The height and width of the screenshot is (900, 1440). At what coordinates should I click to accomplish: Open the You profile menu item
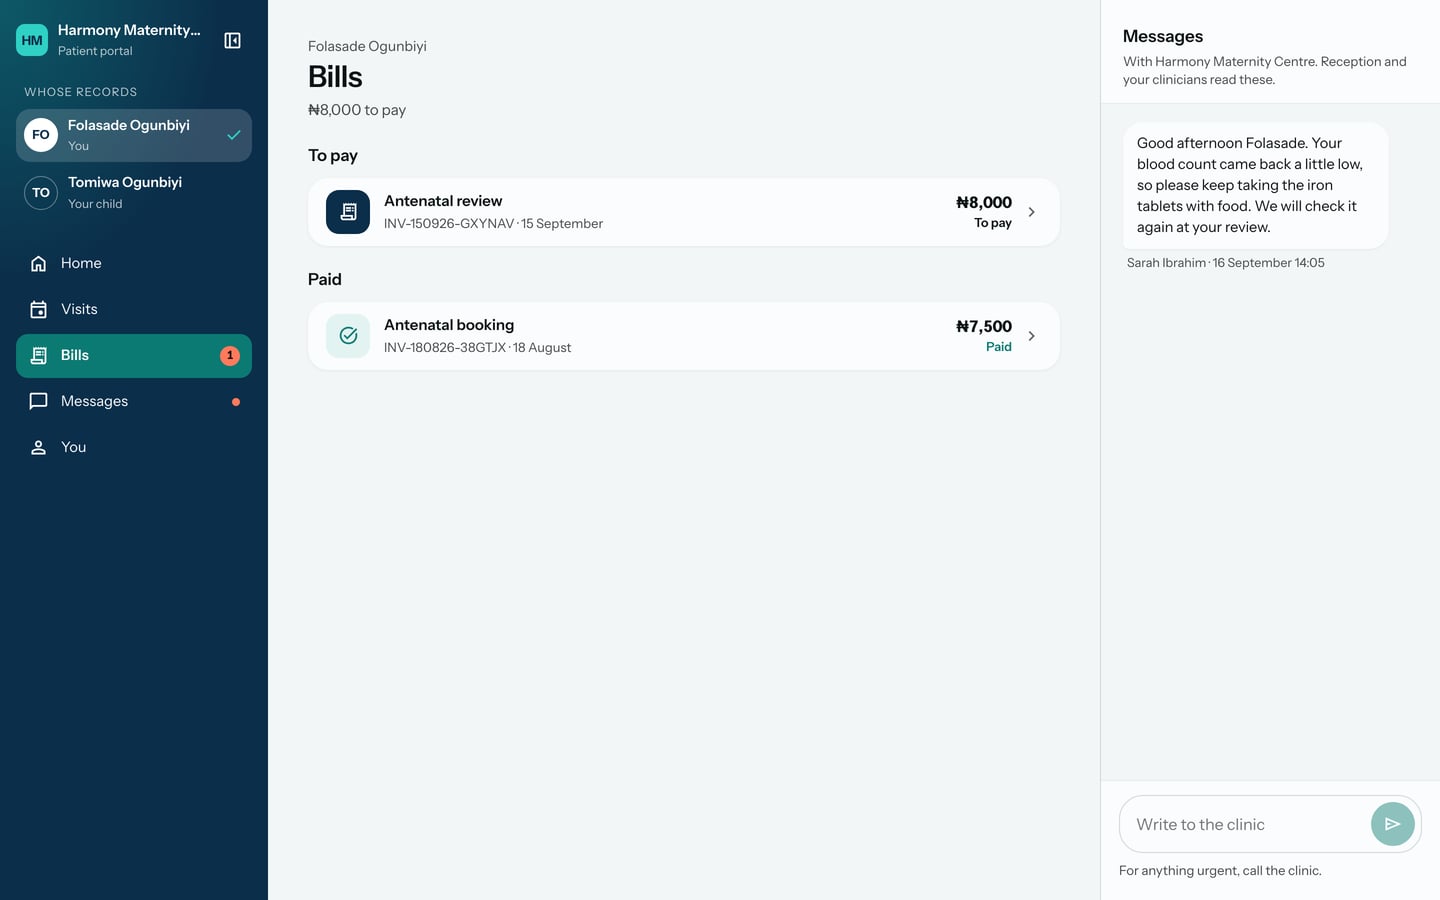(134, 447)
